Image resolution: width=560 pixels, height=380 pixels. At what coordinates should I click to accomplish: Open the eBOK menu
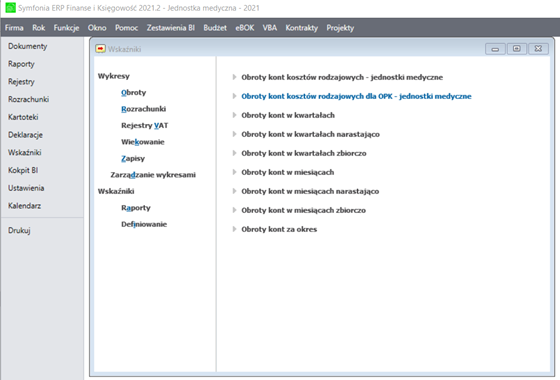tap(245, 28)
